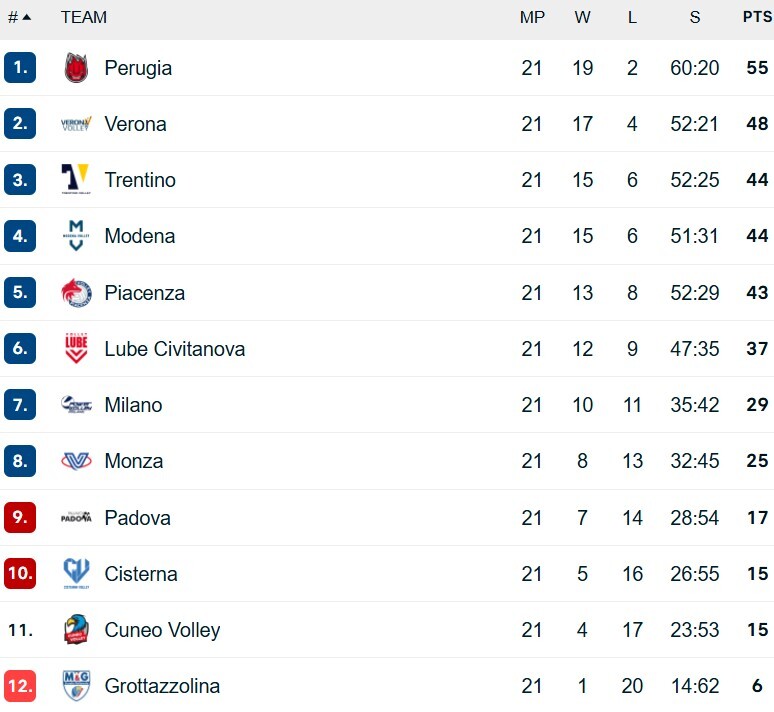This screenshot has height=712, width=774.
Task: Click the Lube Civitanova logo
Action: tap(76, 349)
